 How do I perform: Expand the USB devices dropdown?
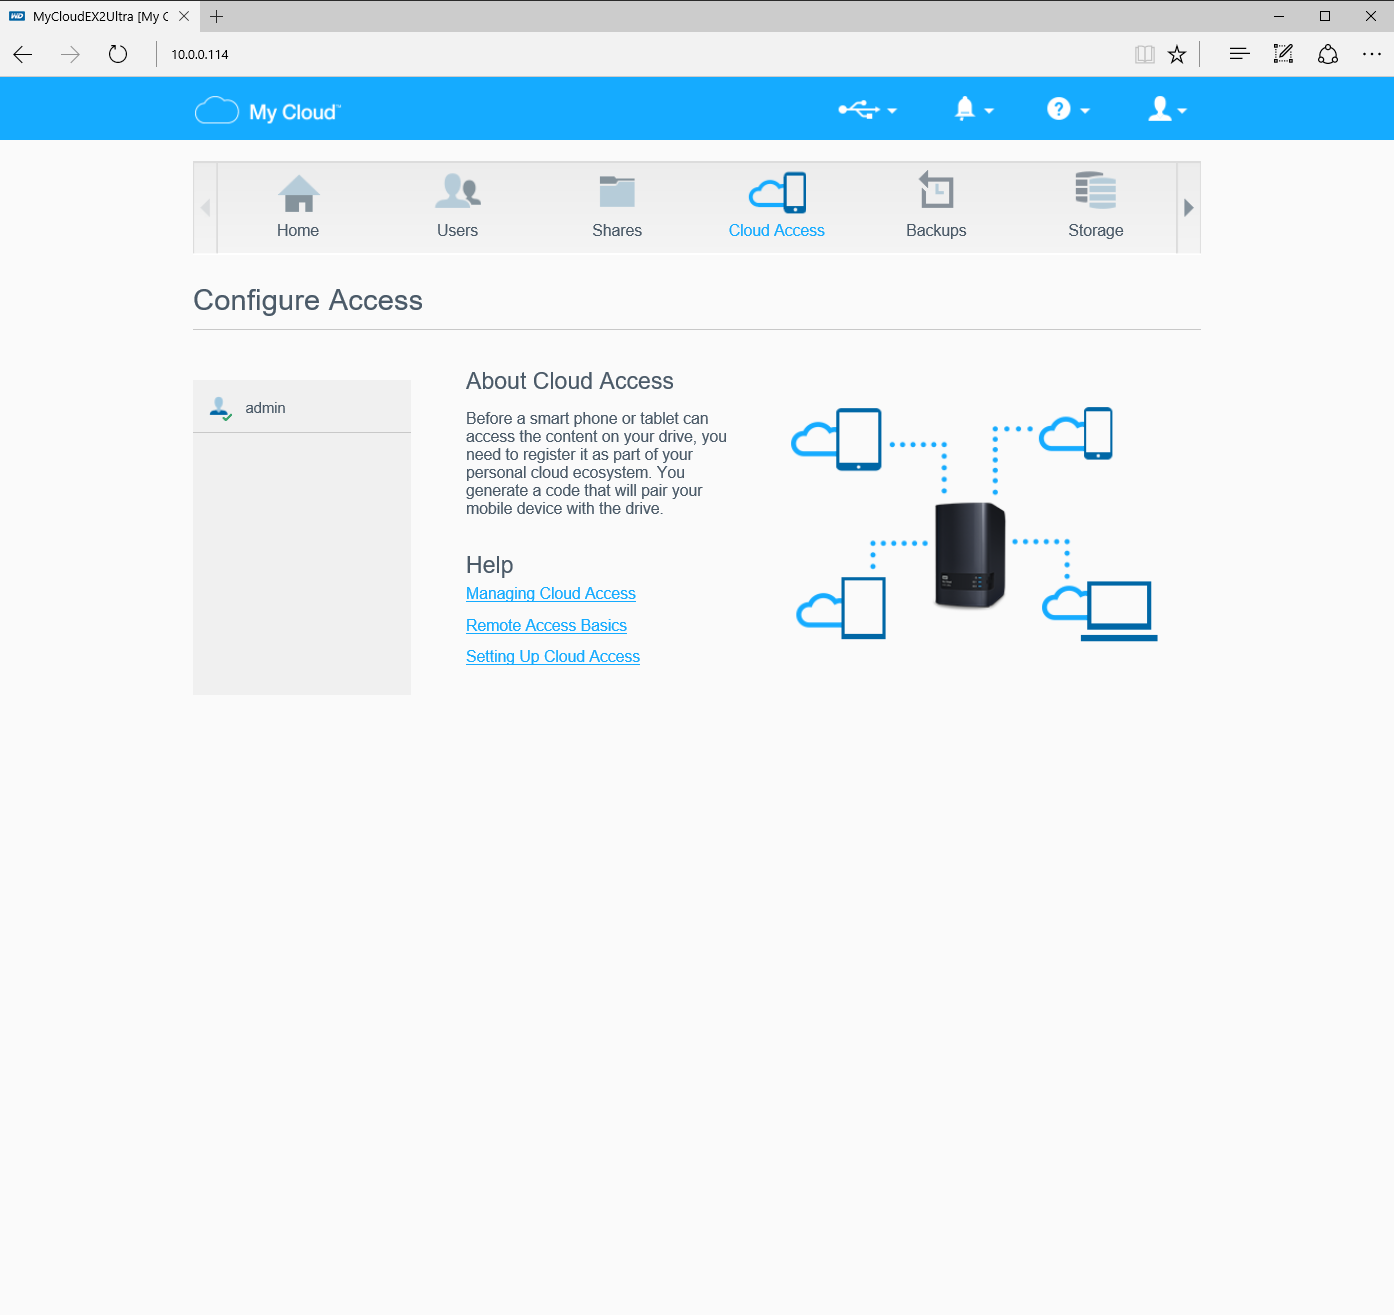pyautogui.click(x=866, y=110)
